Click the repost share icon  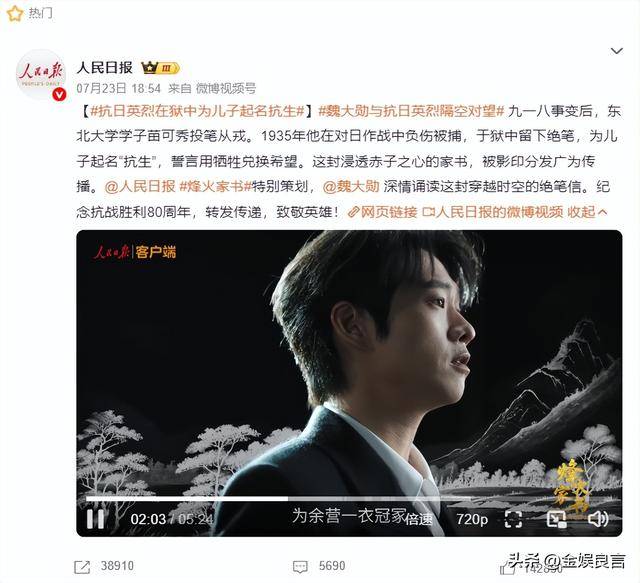click(x=82, y=567)
